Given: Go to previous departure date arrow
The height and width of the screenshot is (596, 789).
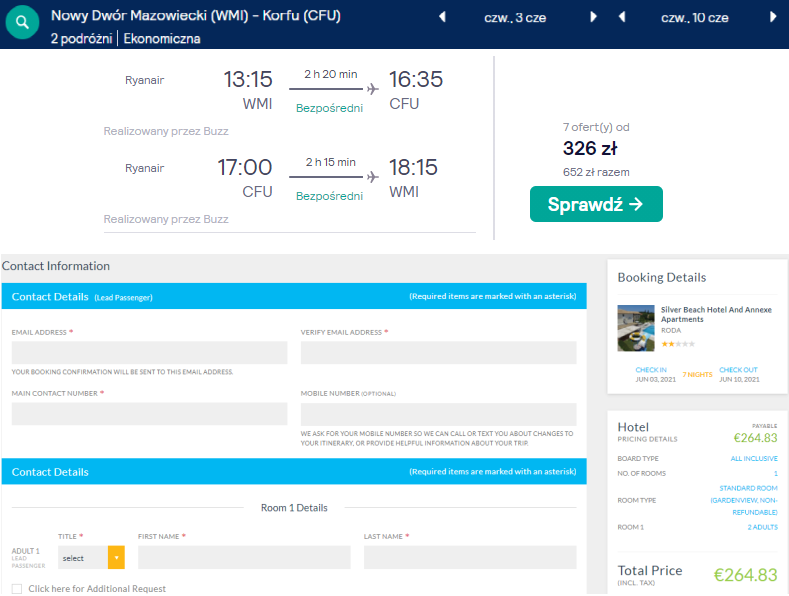Looking at the screenshot, I should [x=442, y=17].
